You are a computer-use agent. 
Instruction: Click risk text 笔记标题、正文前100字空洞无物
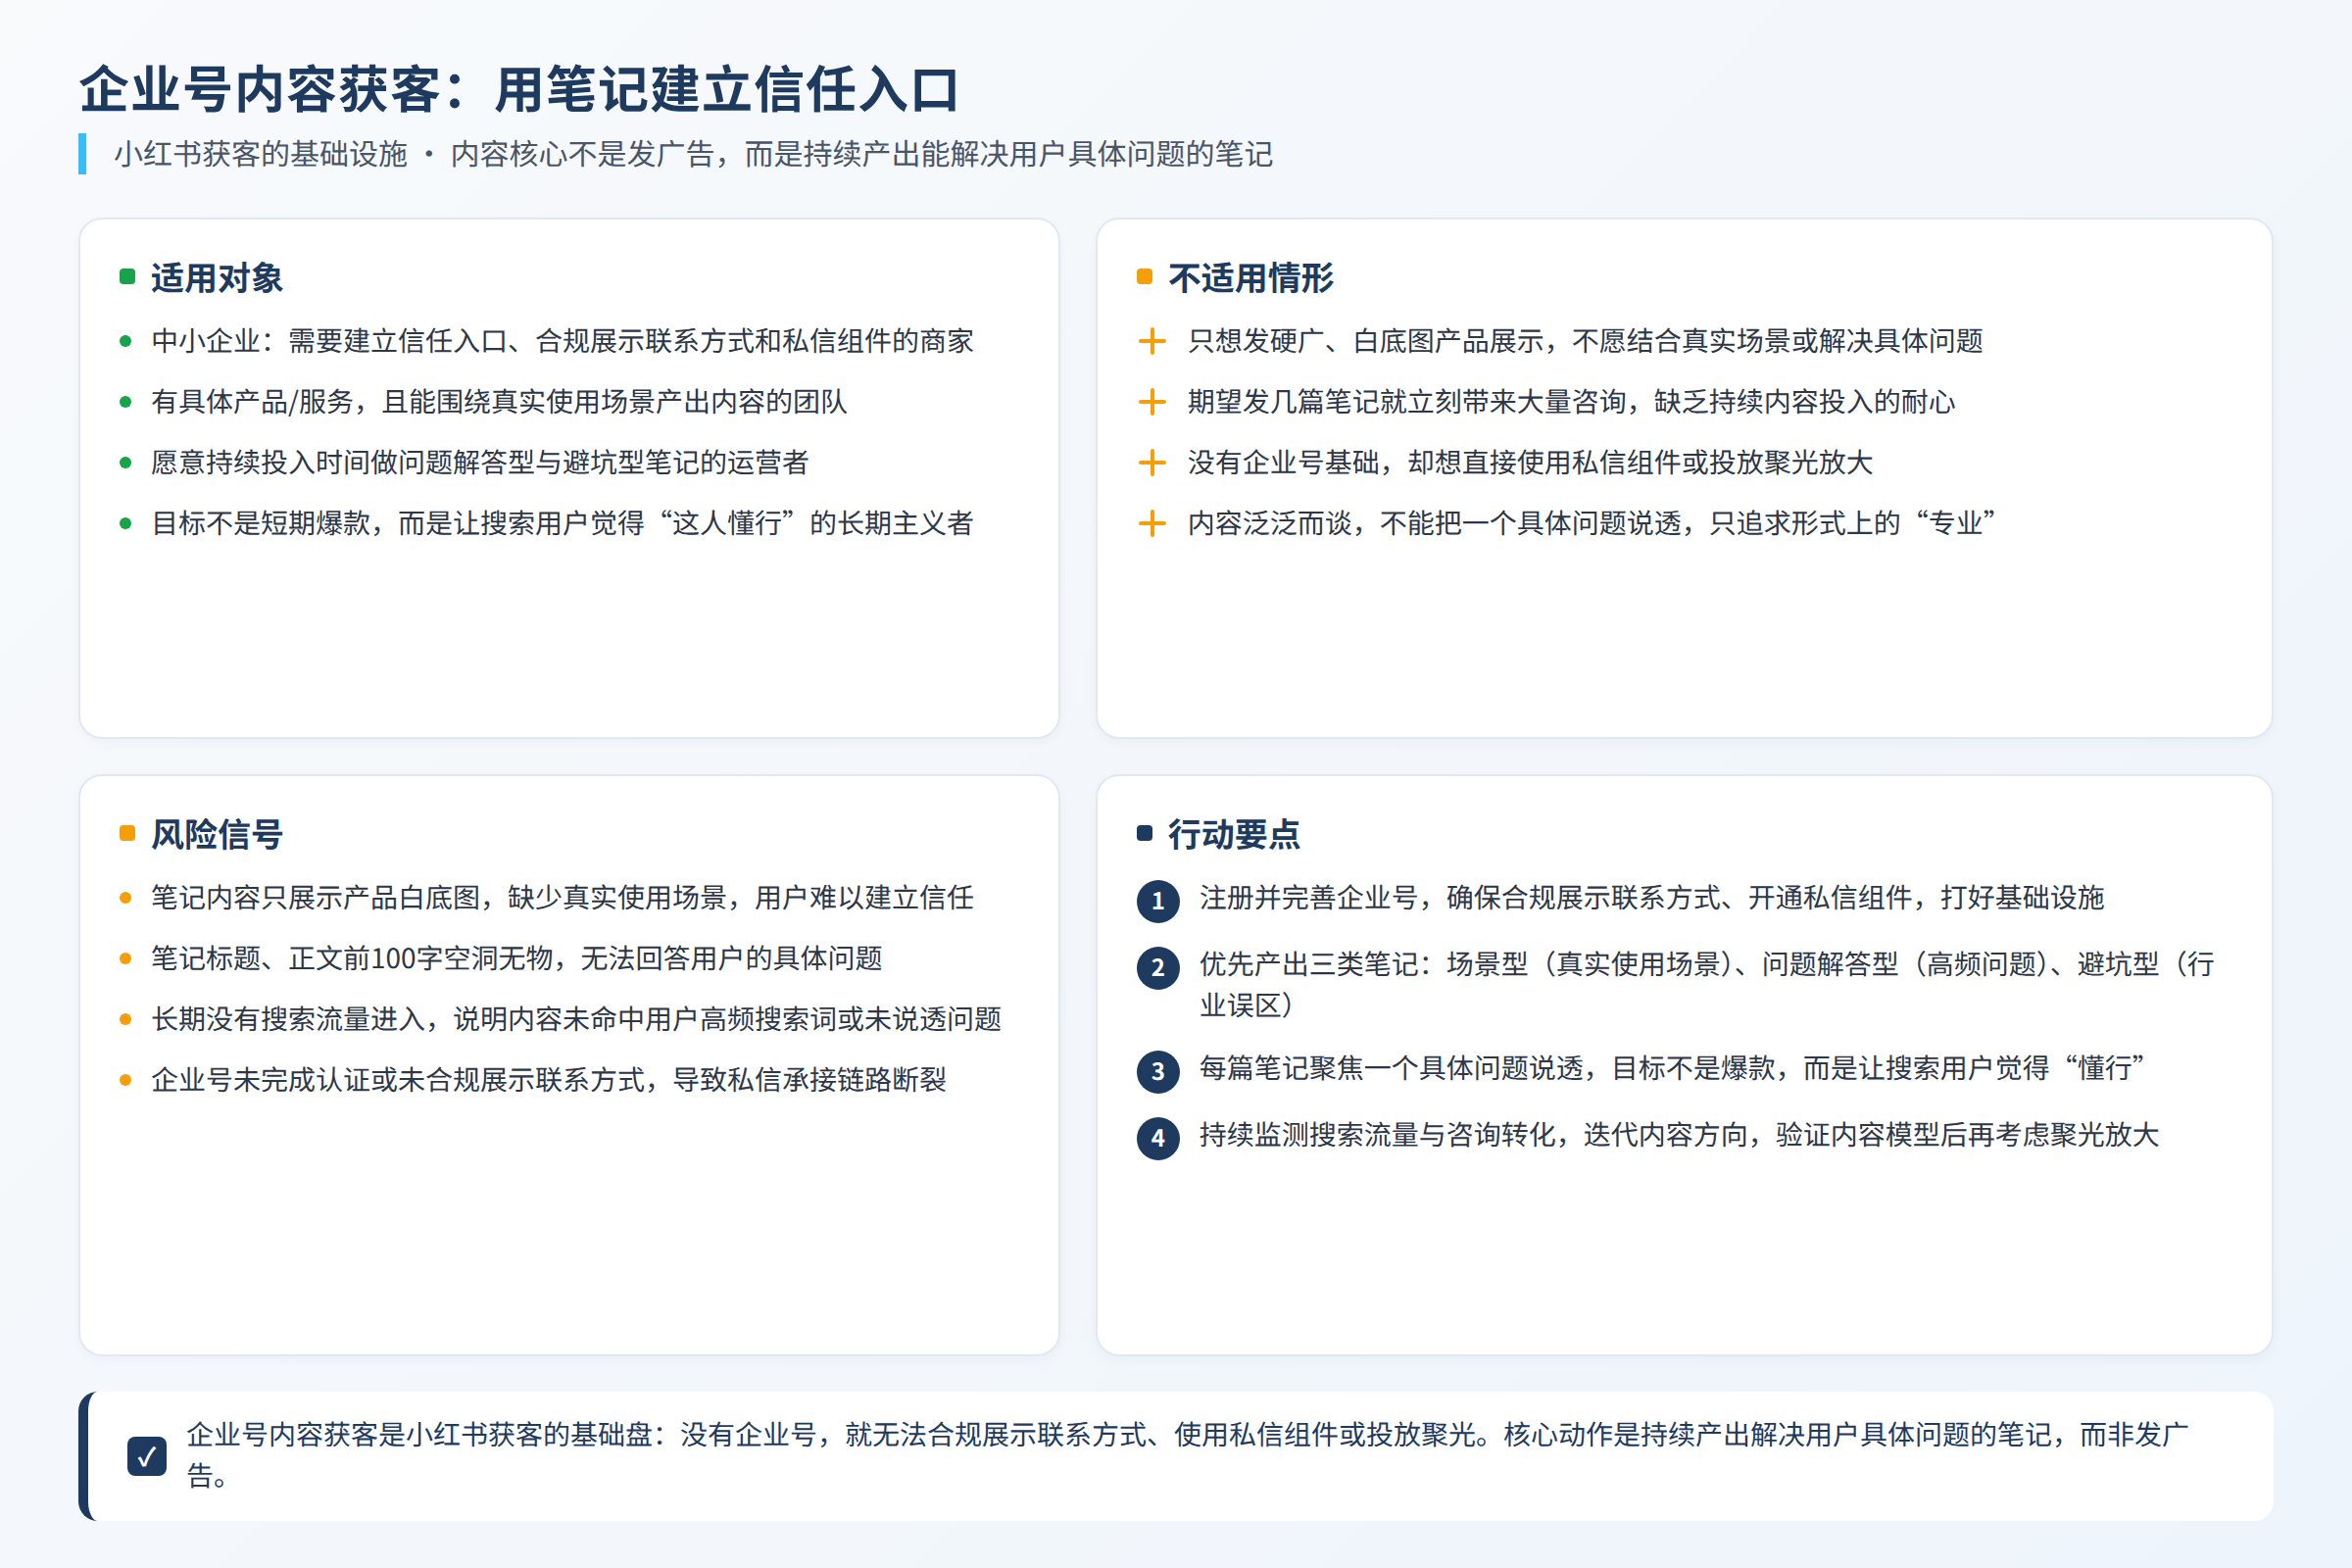point(517,958)
